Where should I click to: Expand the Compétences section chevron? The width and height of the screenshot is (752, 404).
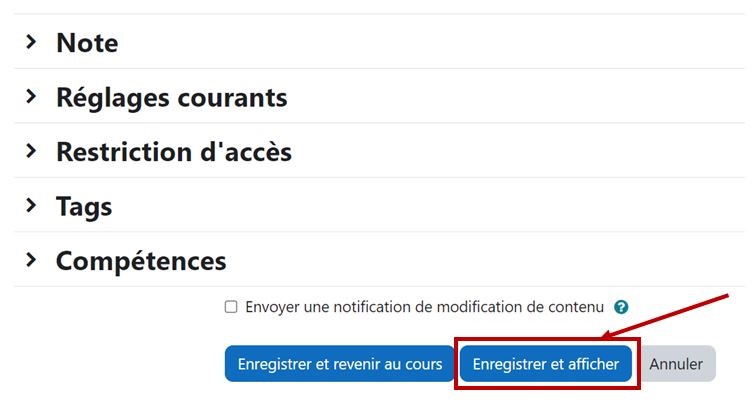coord(31,260)
